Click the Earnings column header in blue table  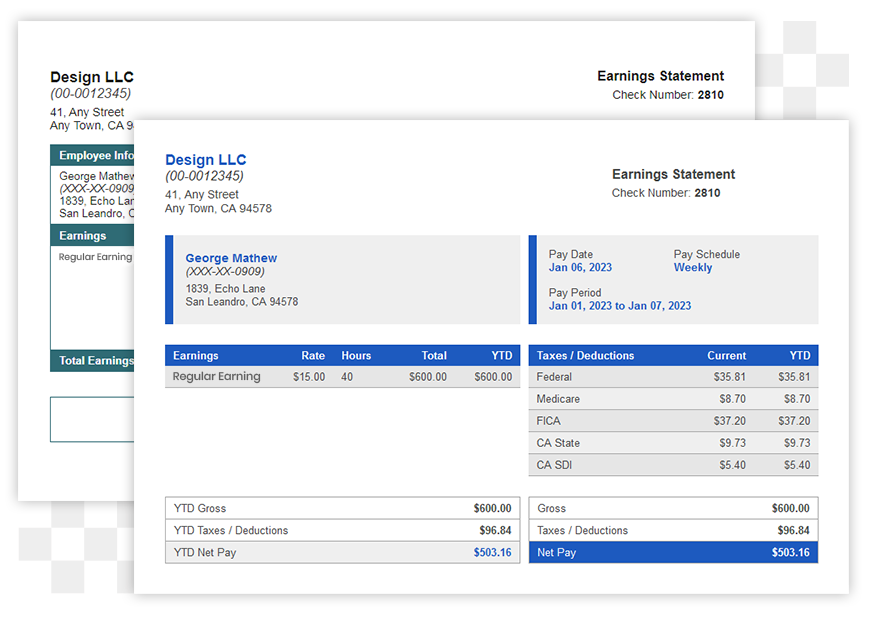pos(195,355)
